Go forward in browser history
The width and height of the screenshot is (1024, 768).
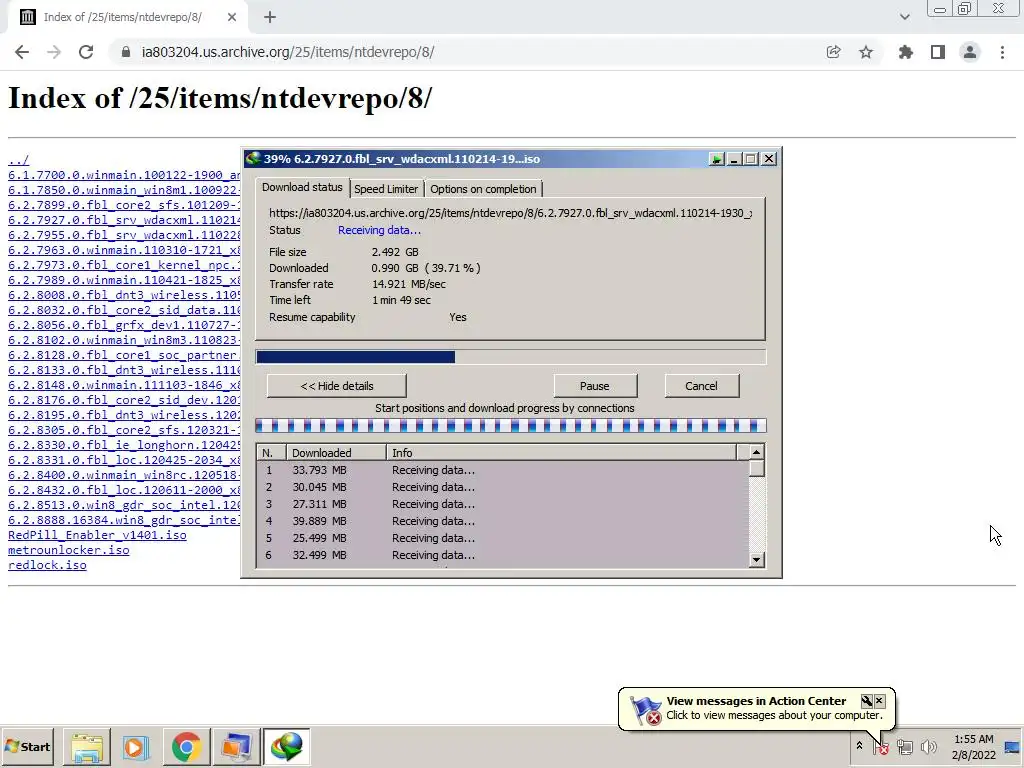54,52
